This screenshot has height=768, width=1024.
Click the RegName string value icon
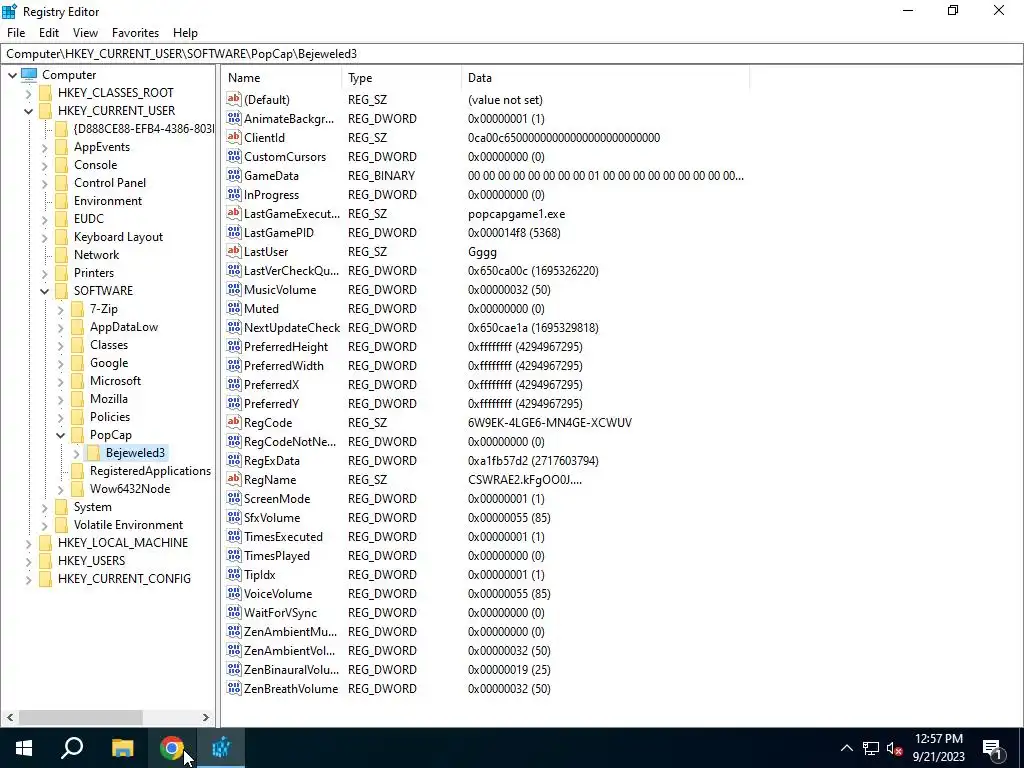tap(234, 479)
